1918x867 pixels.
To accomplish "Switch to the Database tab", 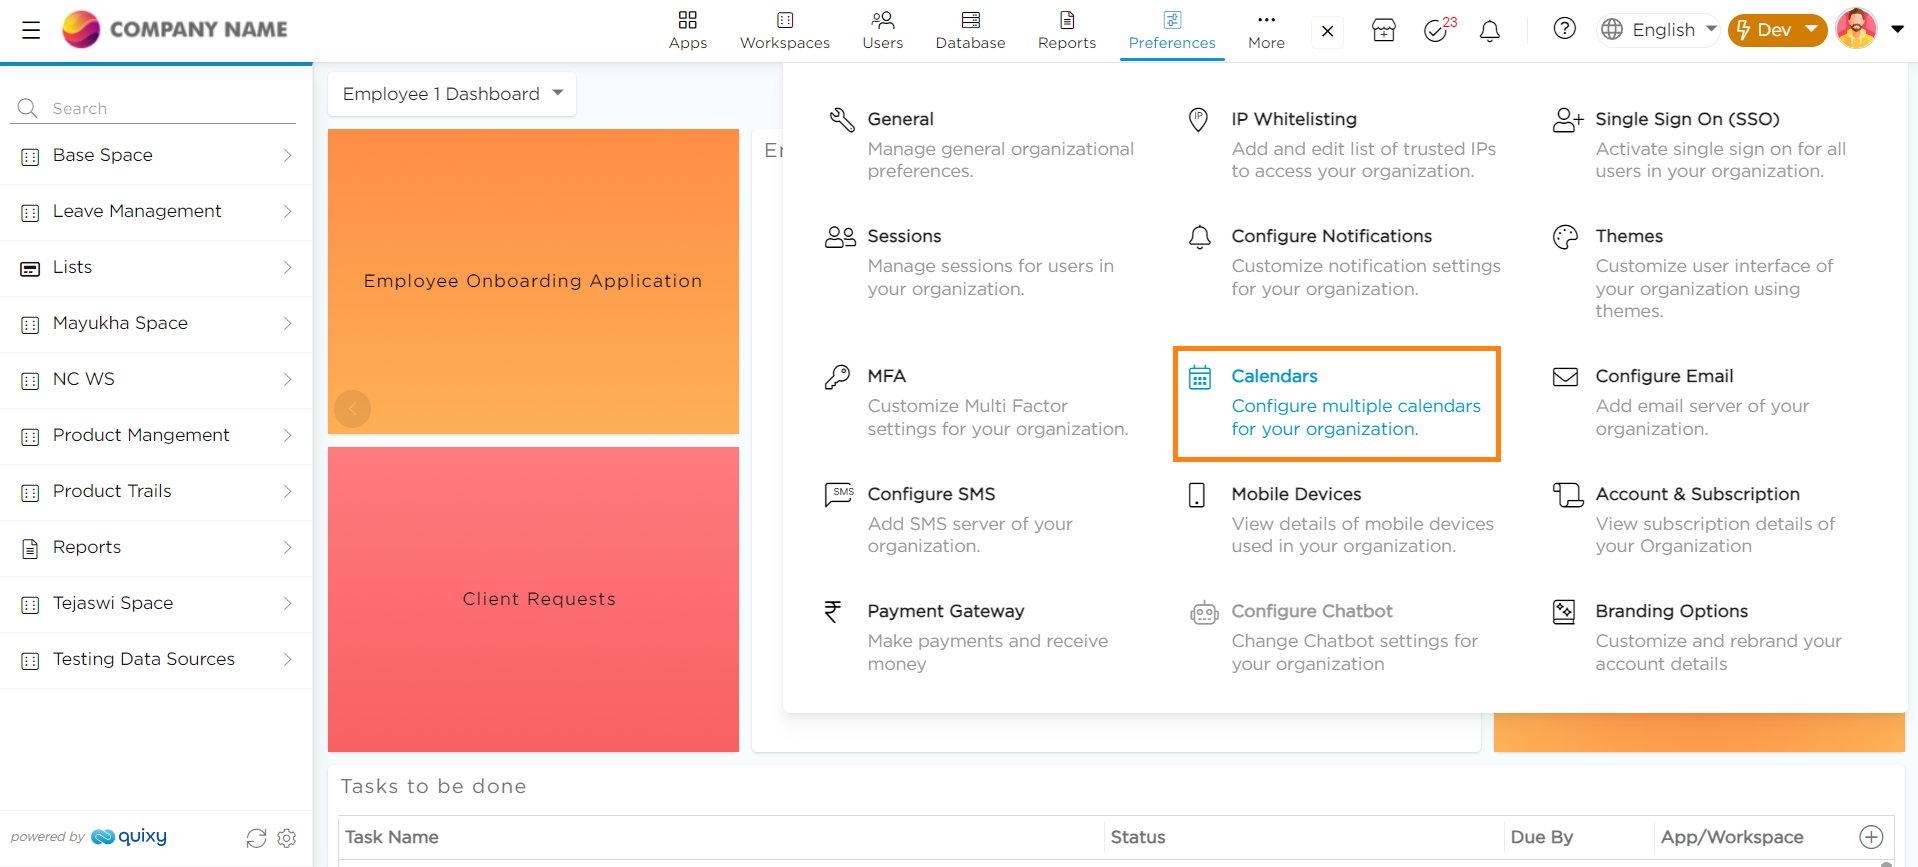I will tap(970, 30).
